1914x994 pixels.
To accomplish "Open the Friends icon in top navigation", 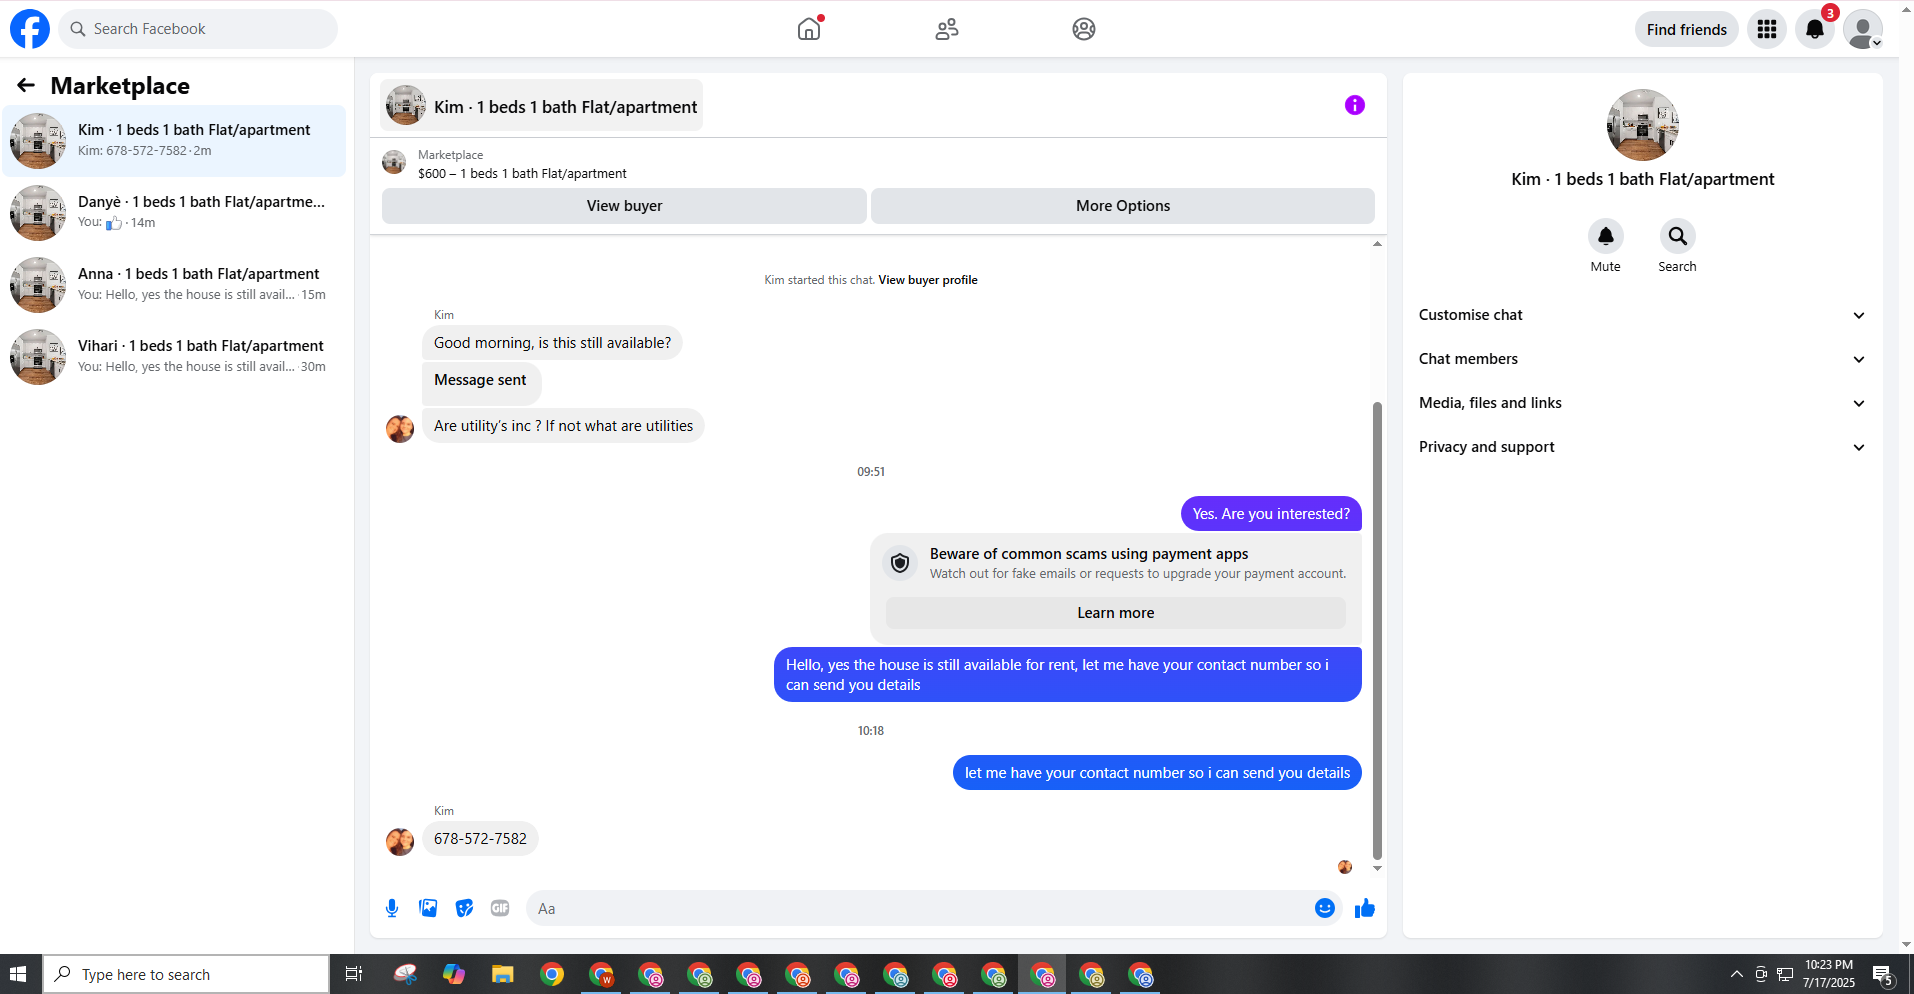I will 946,29.
